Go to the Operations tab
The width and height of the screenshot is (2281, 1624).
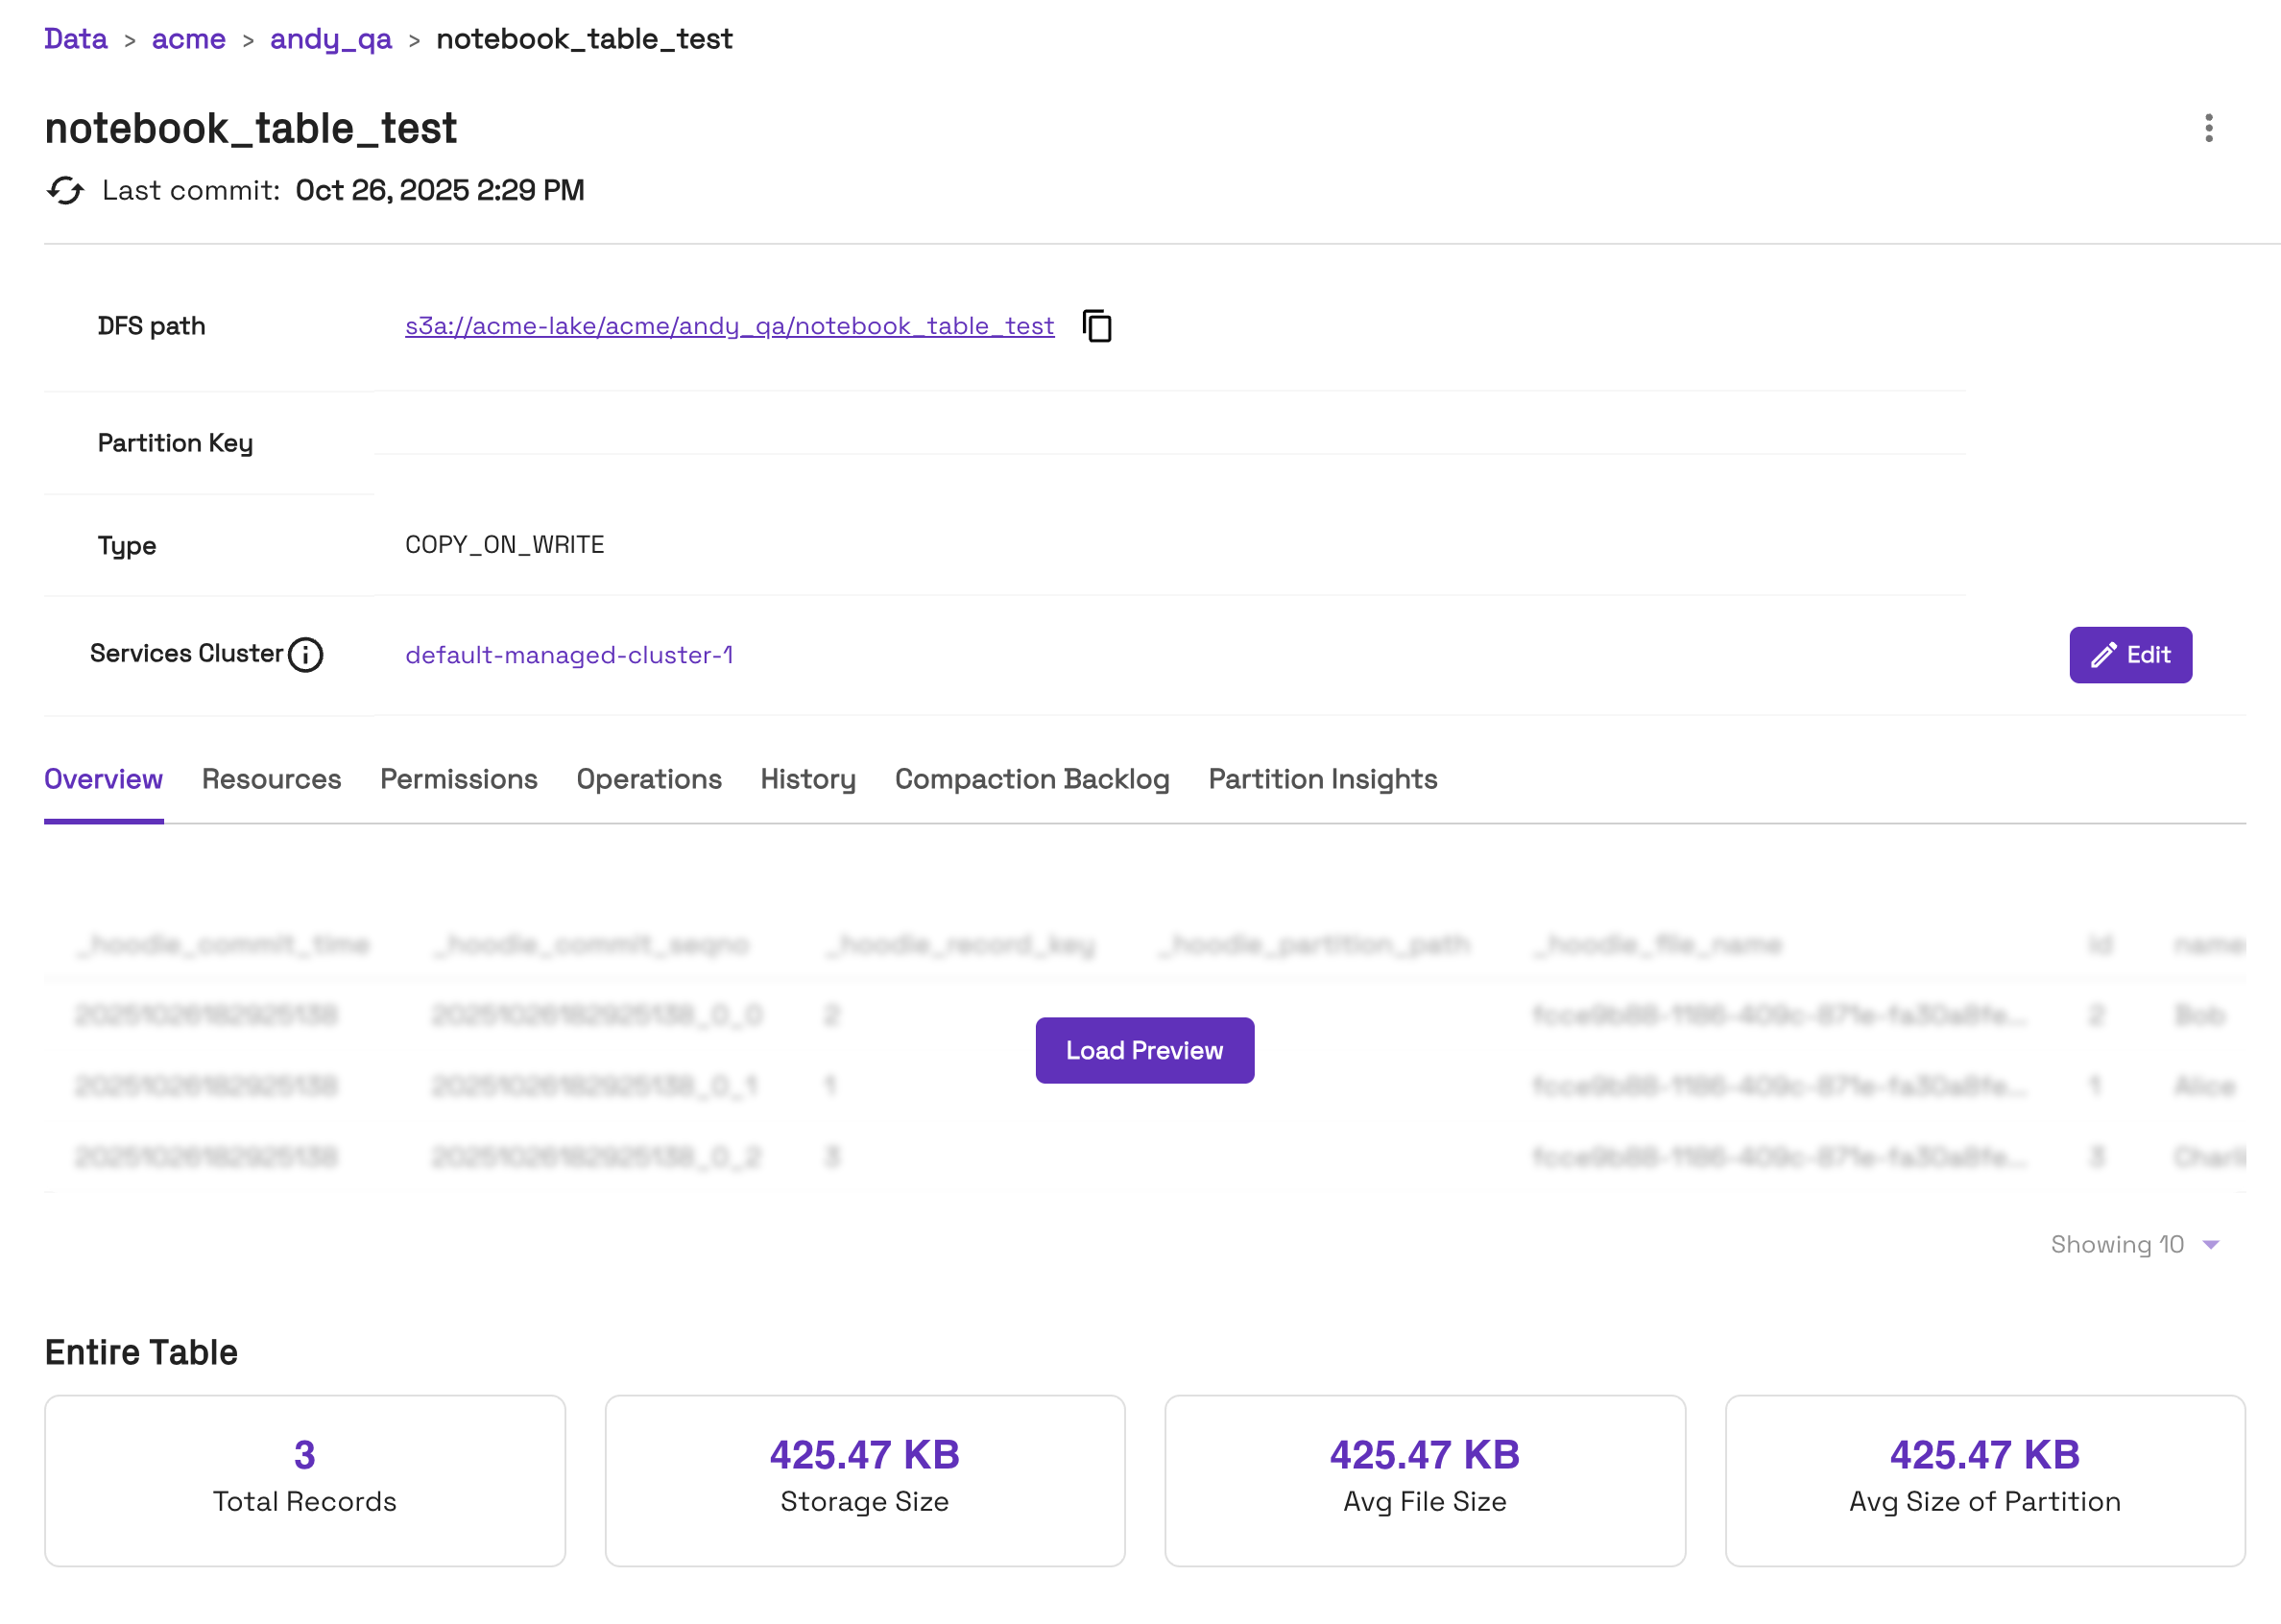648,779
